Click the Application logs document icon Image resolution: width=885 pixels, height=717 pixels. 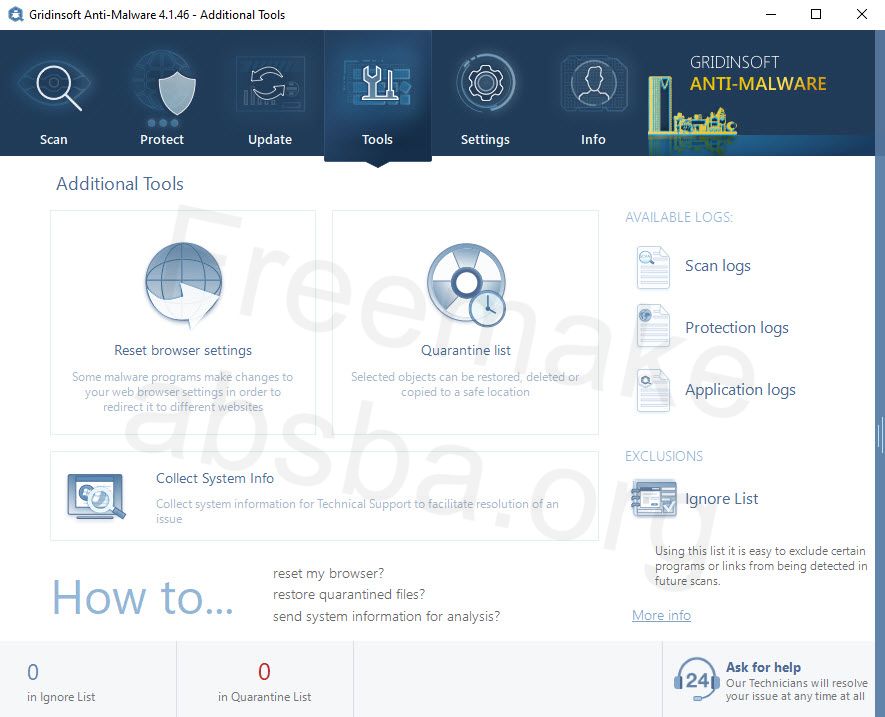coord(653,390)
